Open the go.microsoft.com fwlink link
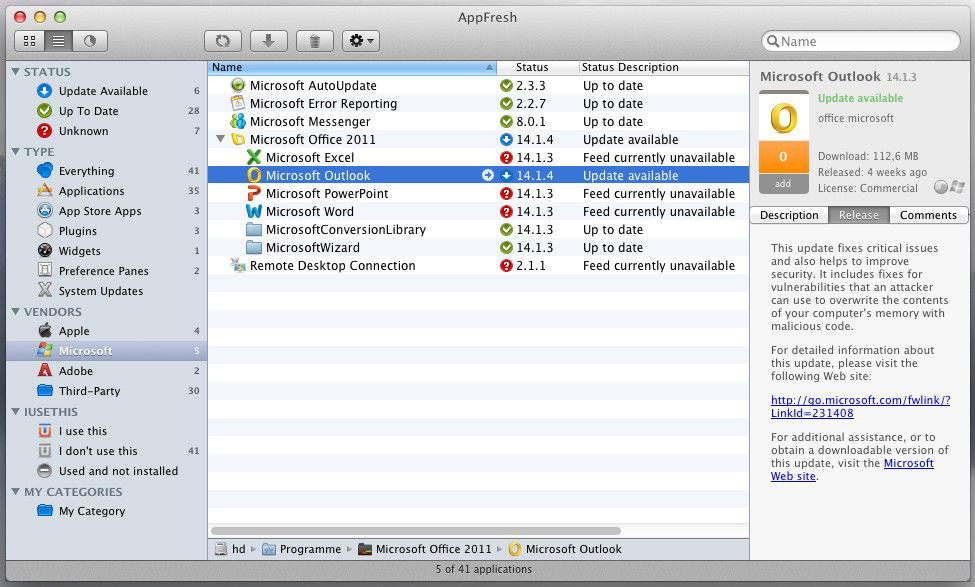This screenshot has width=975, height=587. point(860,407)
